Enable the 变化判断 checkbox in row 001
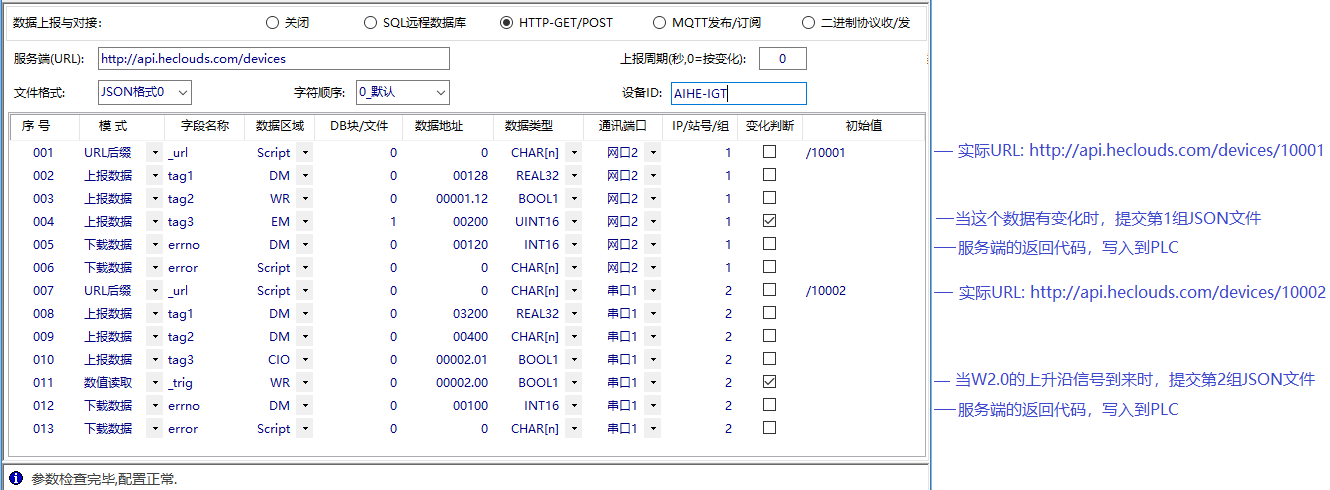Viewport: 1330px width, 490px height. 769,152
